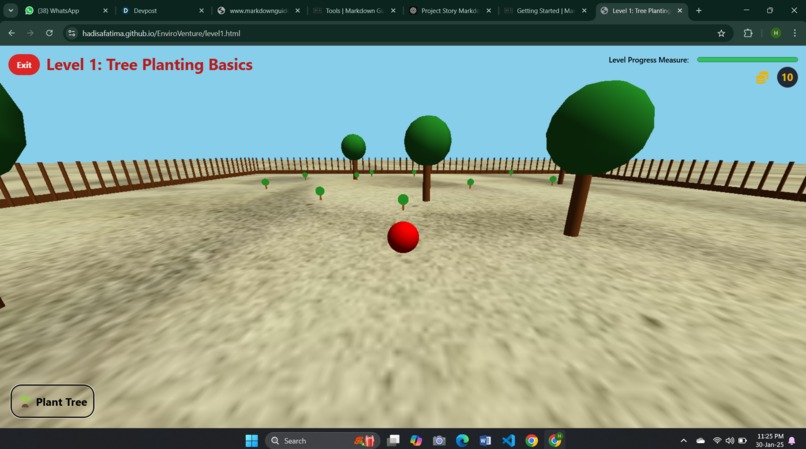The image size is (806, 449).
Task: Open the notifications bell
Action: [792, 441]
